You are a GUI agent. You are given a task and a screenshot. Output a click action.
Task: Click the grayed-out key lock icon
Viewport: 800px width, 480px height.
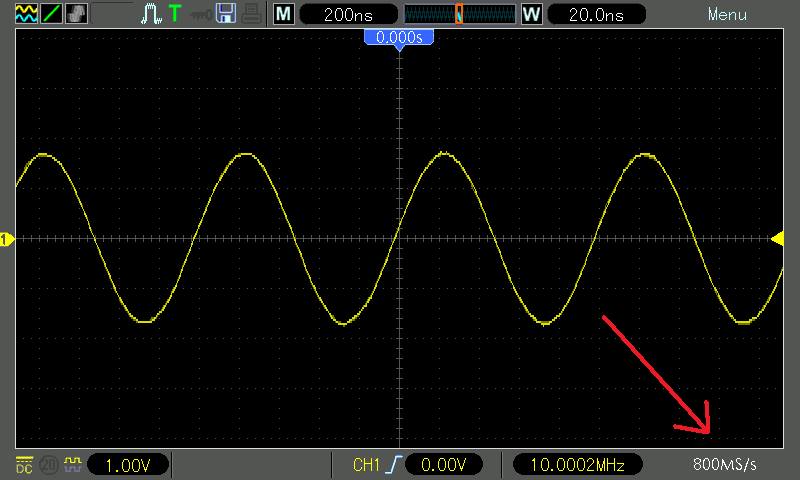click(201, 15)
